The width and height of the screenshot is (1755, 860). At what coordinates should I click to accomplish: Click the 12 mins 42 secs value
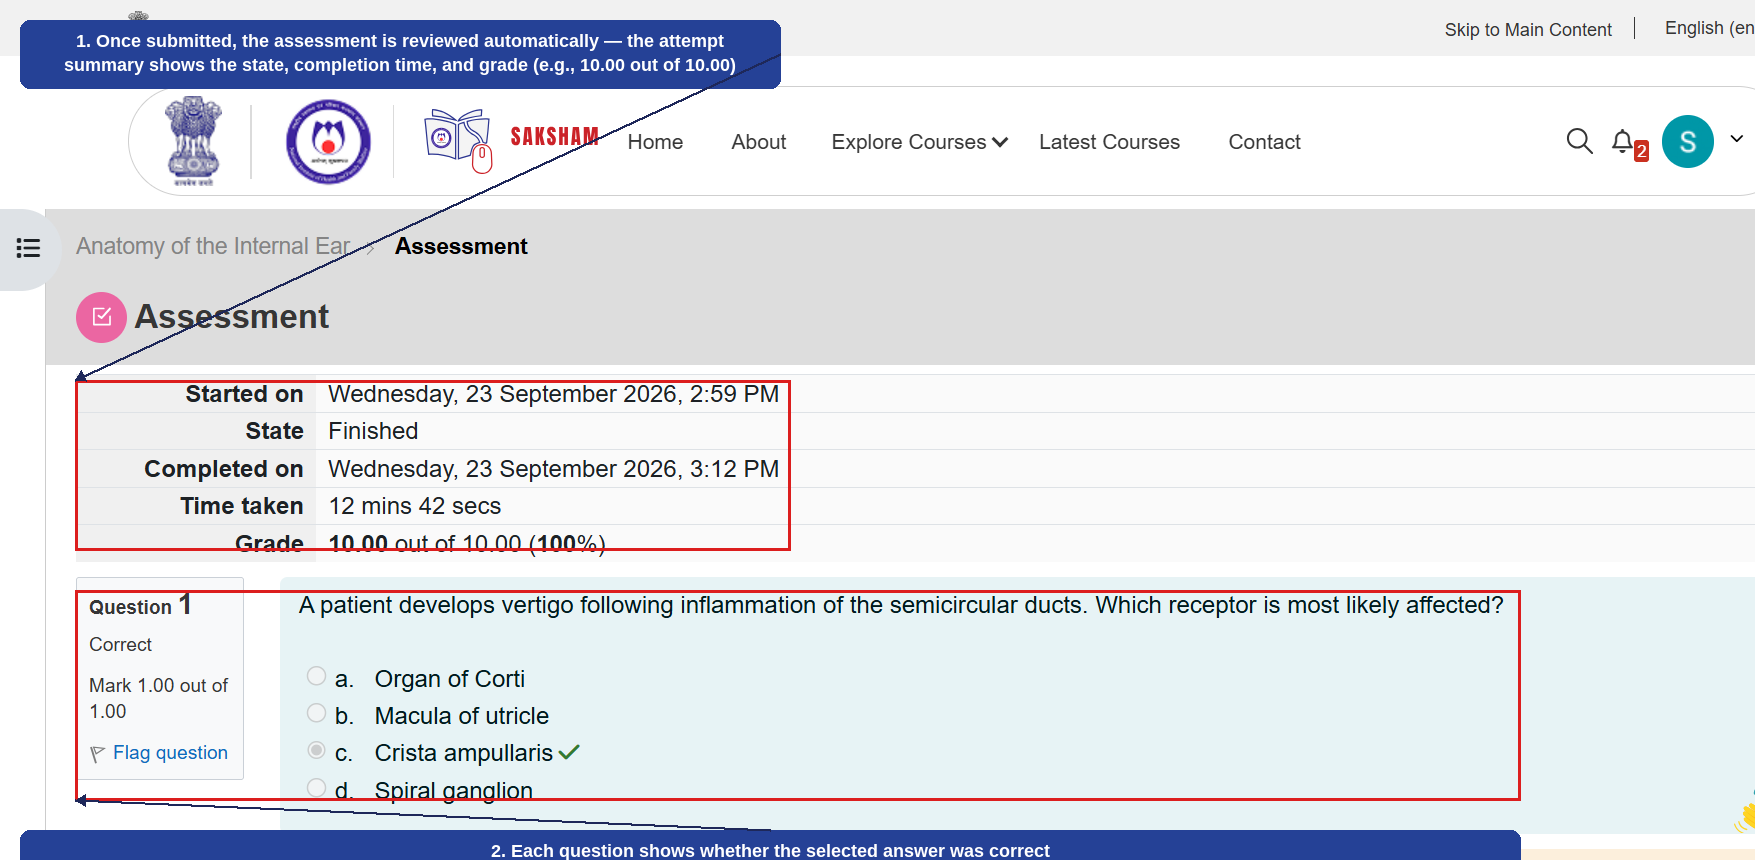point(415,506)
